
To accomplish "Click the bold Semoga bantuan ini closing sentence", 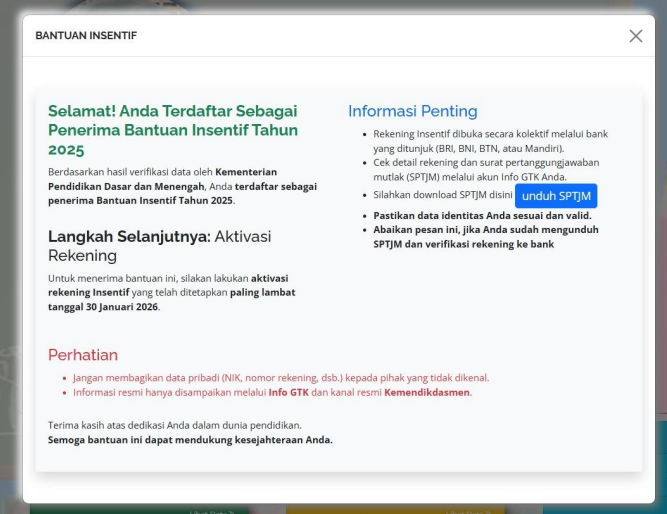I will tap(190, 439).
